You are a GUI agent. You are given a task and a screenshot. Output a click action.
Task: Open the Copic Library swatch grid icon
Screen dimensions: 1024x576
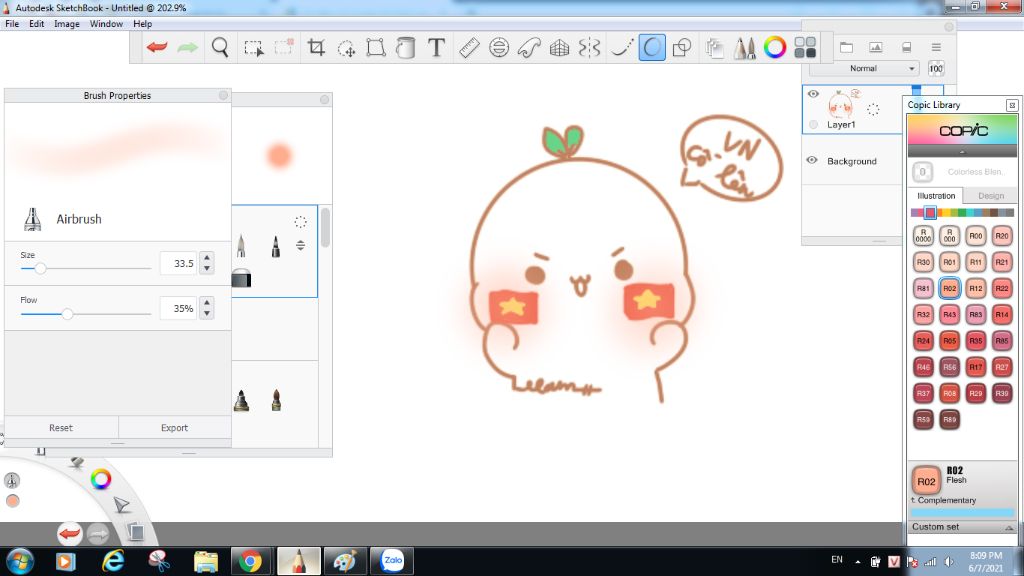pyautogui.click(x=805, y=47)
